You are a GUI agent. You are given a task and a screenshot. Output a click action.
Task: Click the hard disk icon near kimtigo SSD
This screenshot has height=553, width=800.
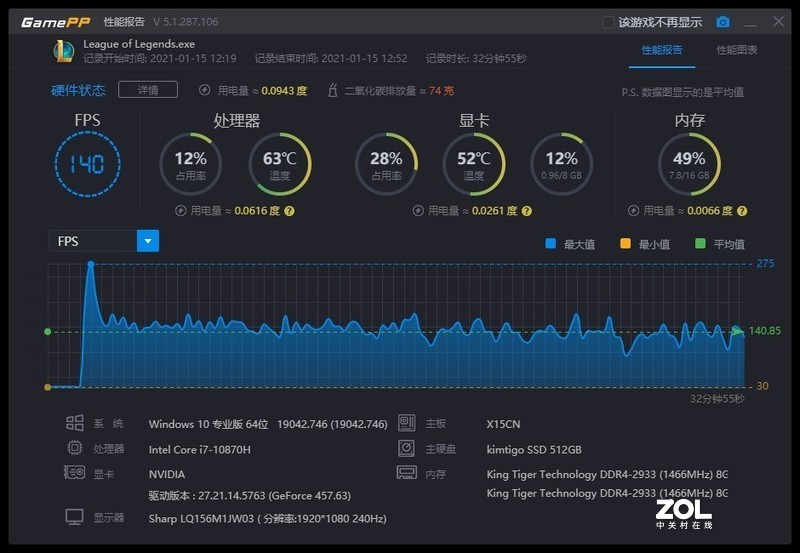407,448
